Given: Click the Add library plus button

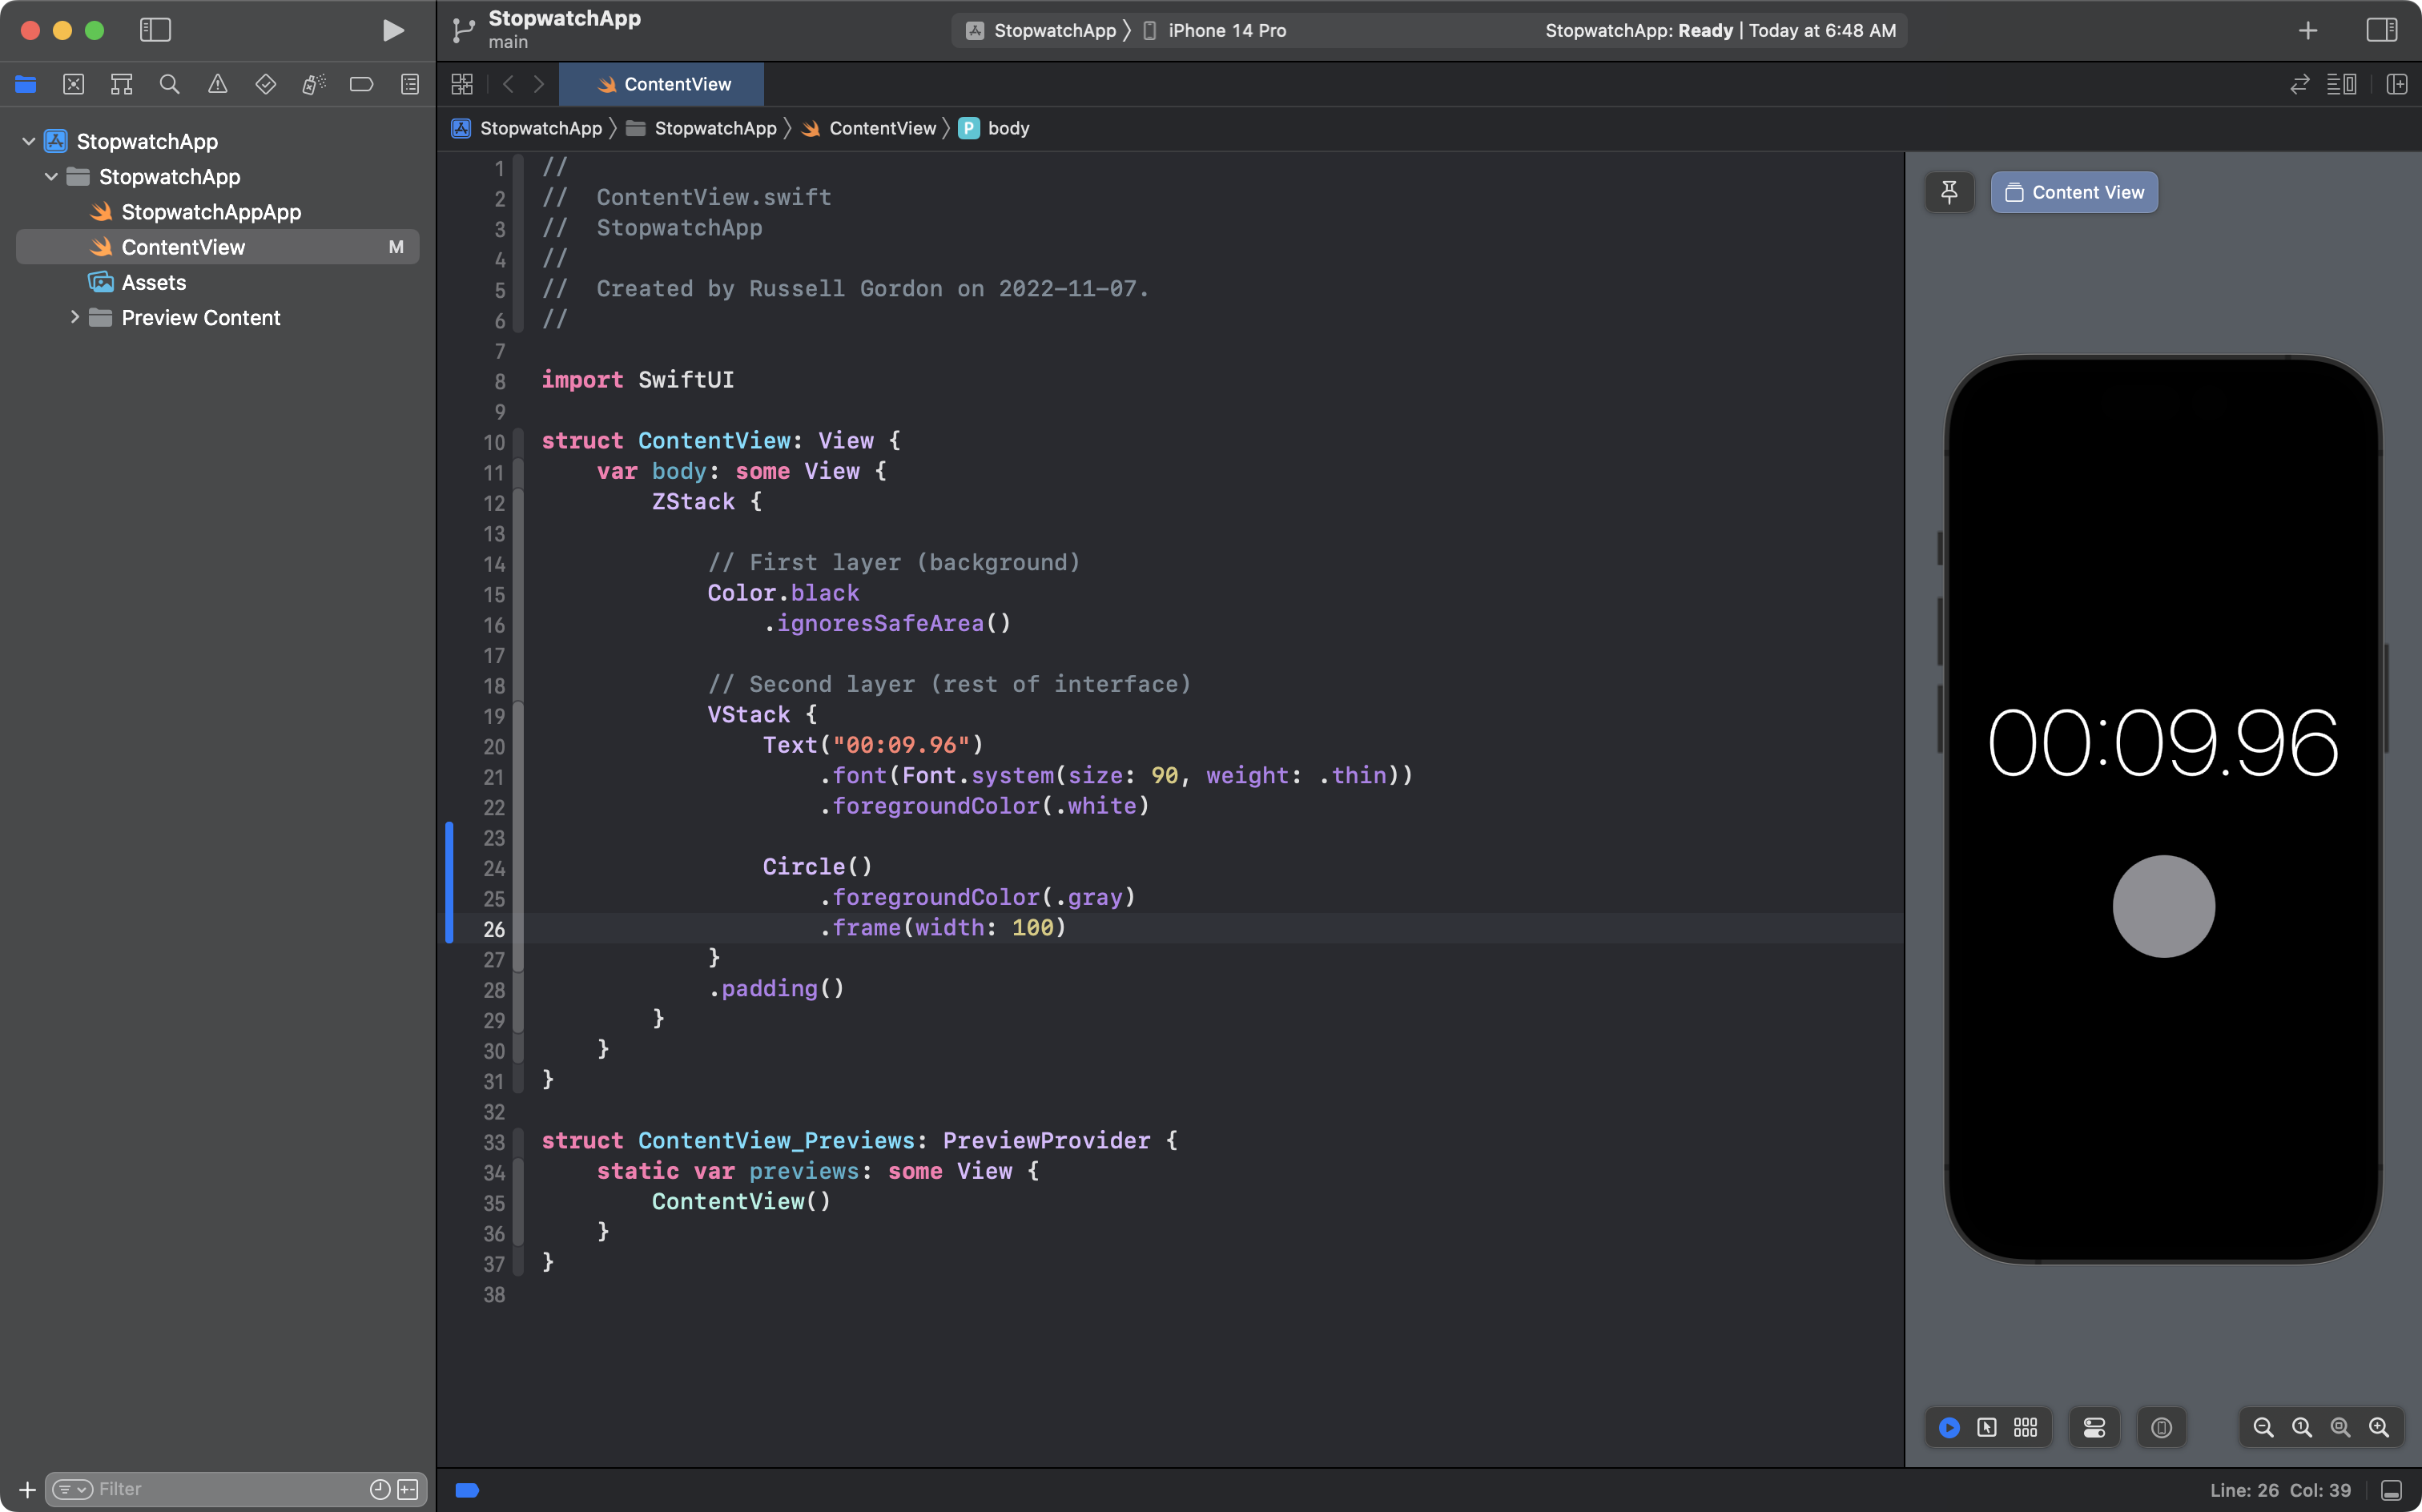Looking at the screenshot, I should pos(2307,30).
